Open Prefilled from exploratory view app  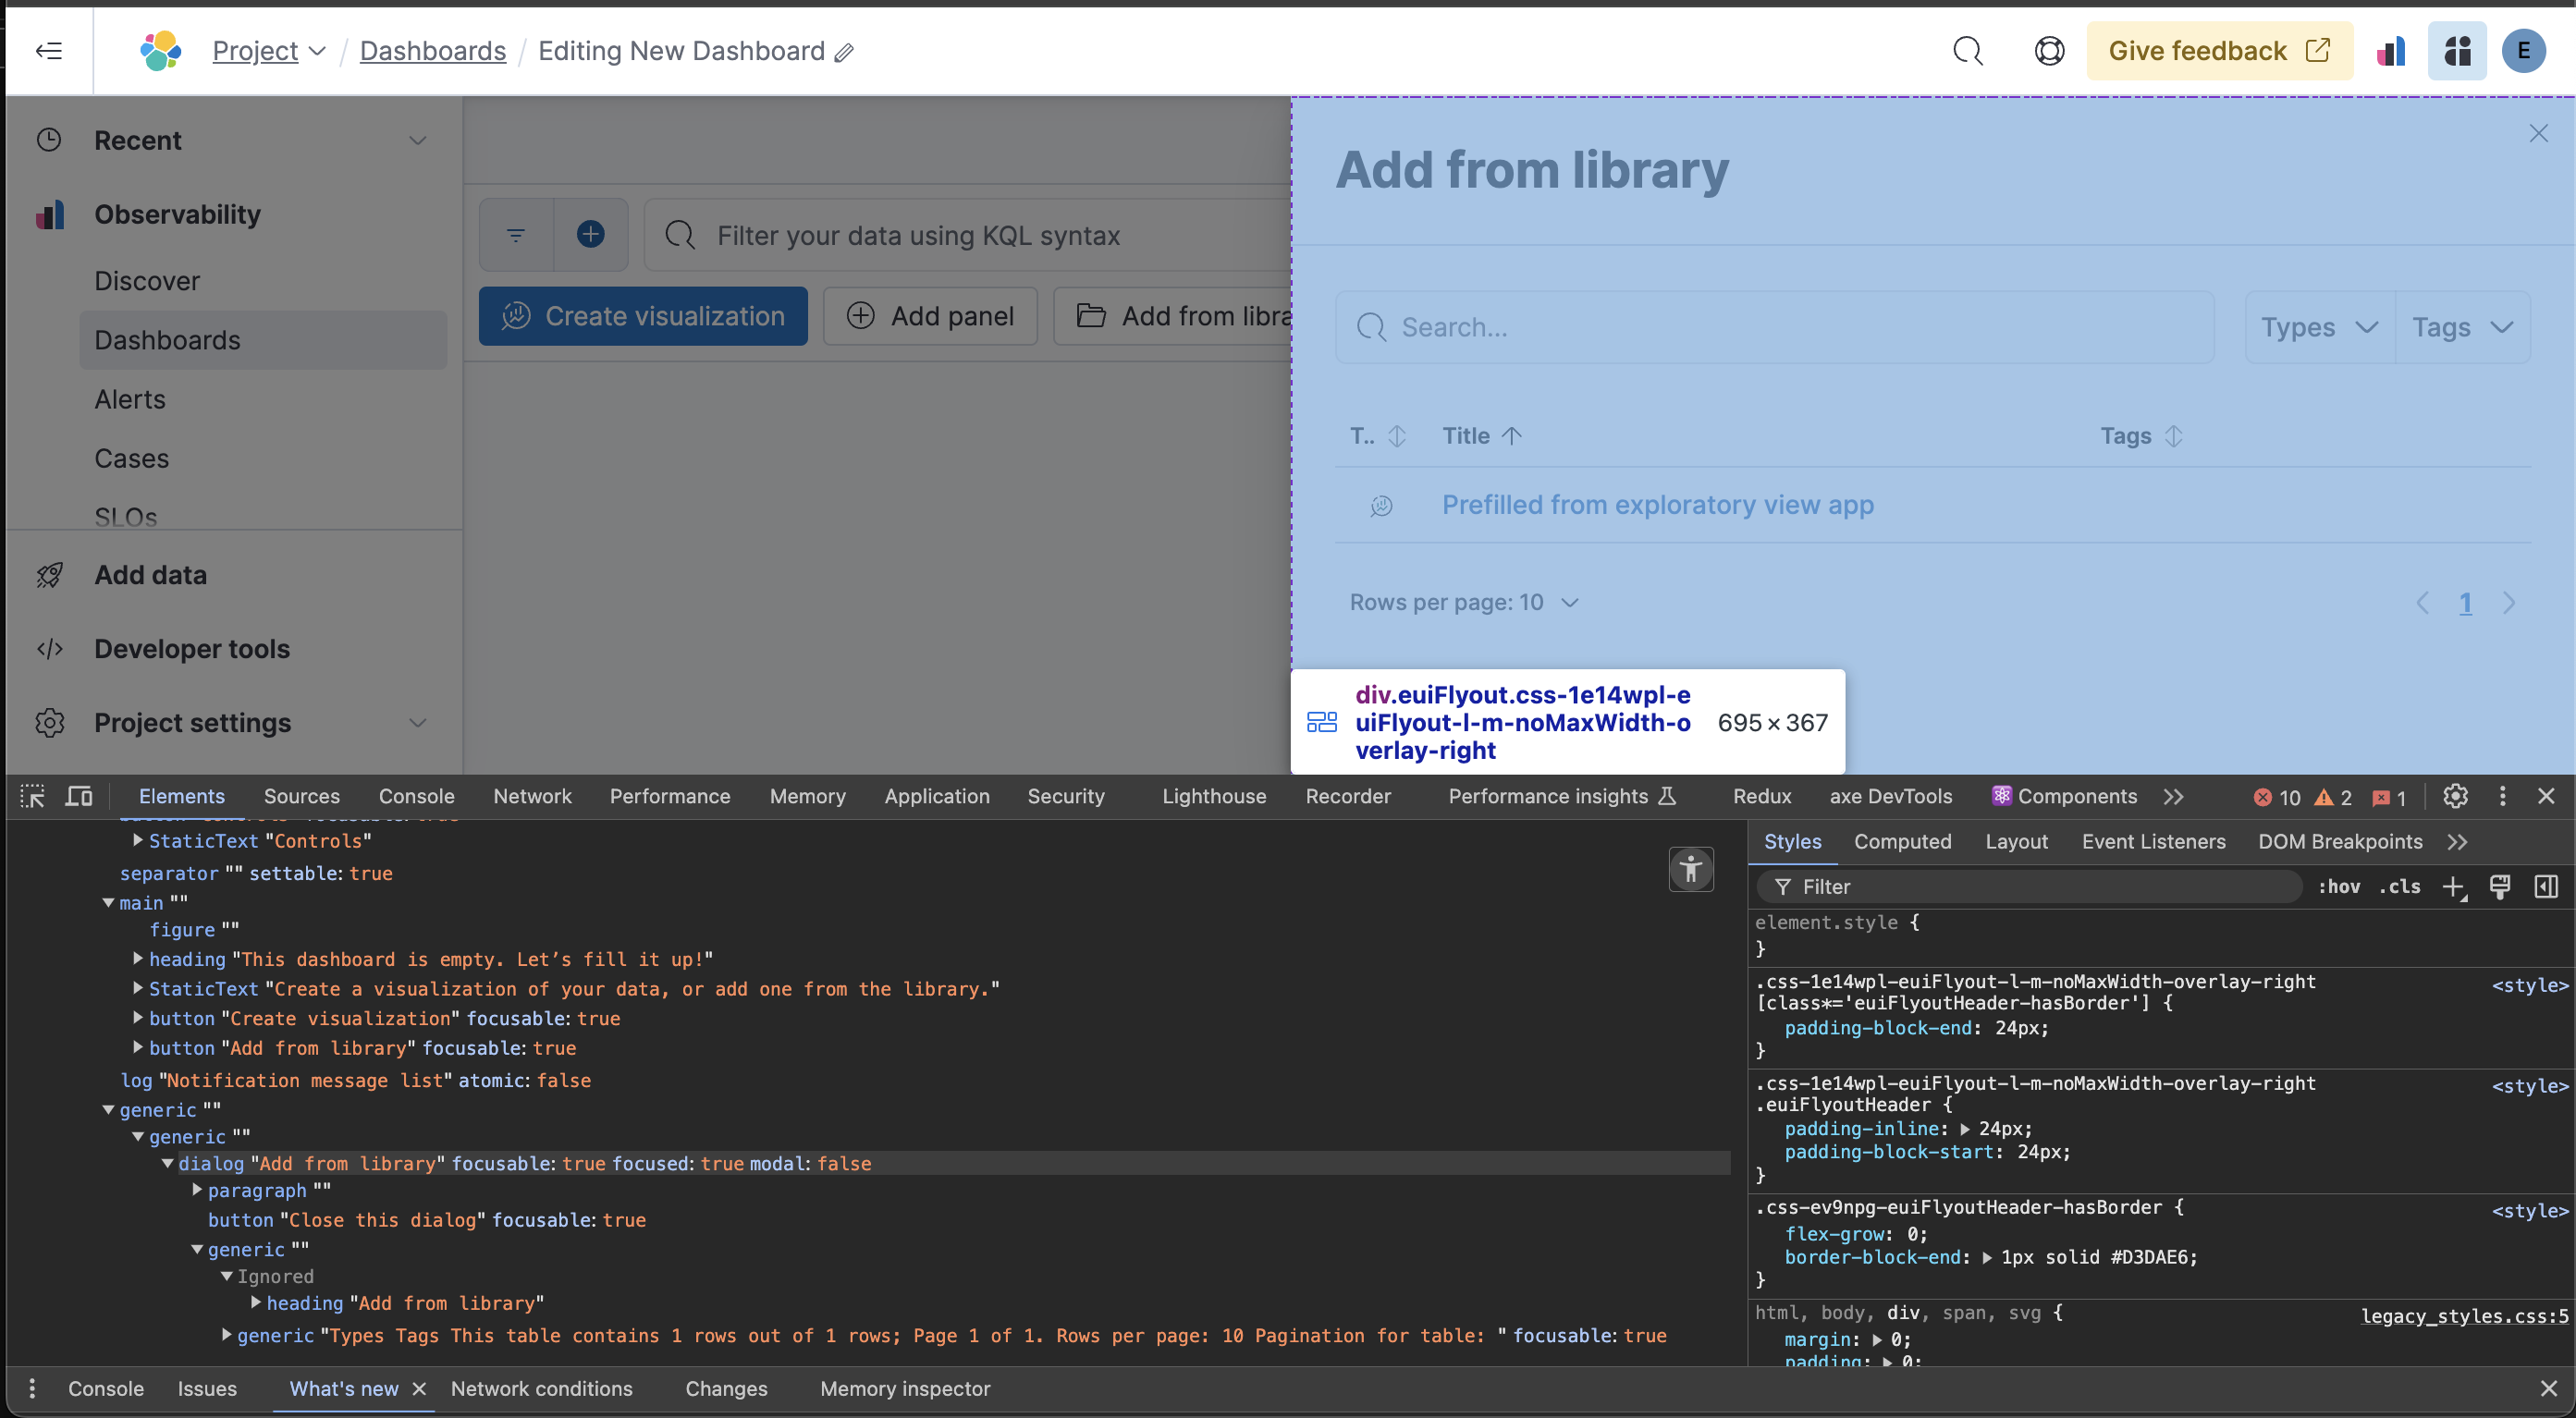[x=1657, y=505]
